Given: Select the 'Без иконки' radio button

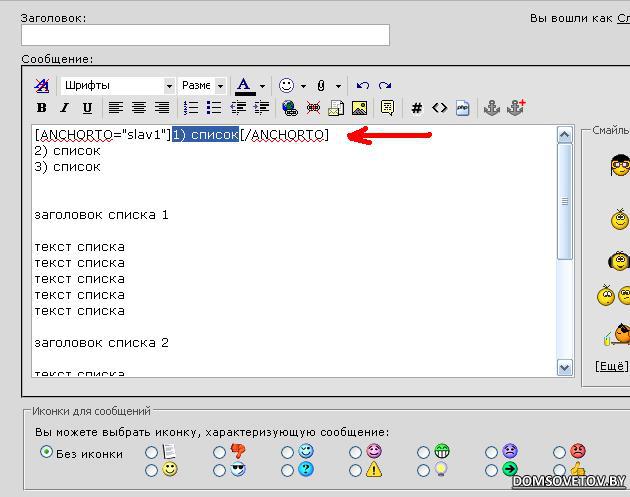Looking at the screenshot, I should (46, 452).
